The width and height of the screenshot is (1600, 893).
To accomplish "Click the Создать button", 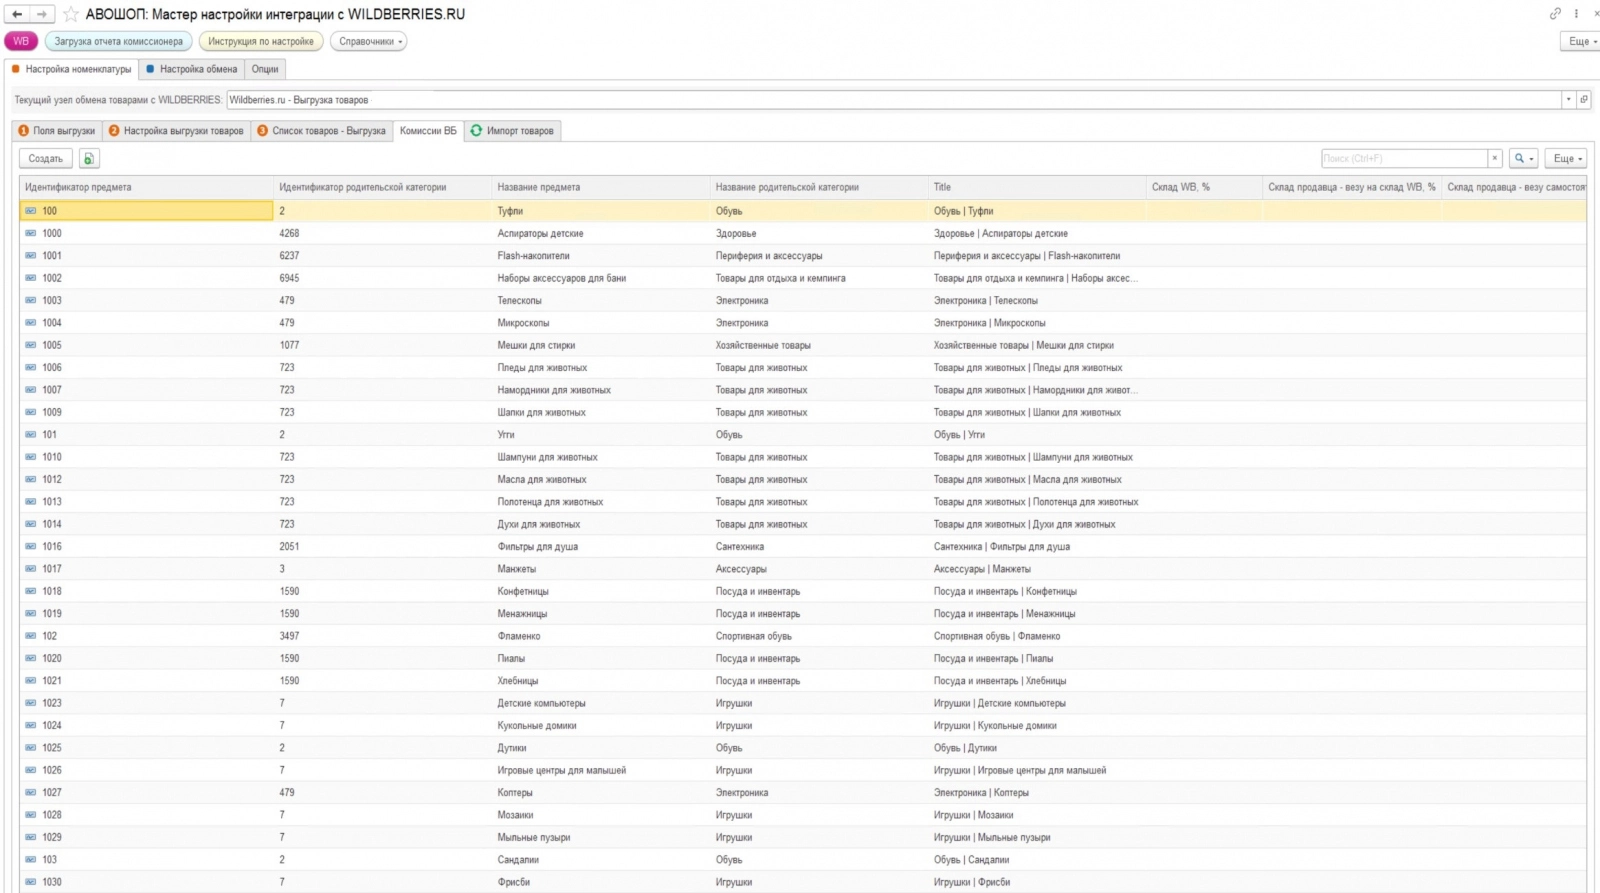I will point(46,158).
